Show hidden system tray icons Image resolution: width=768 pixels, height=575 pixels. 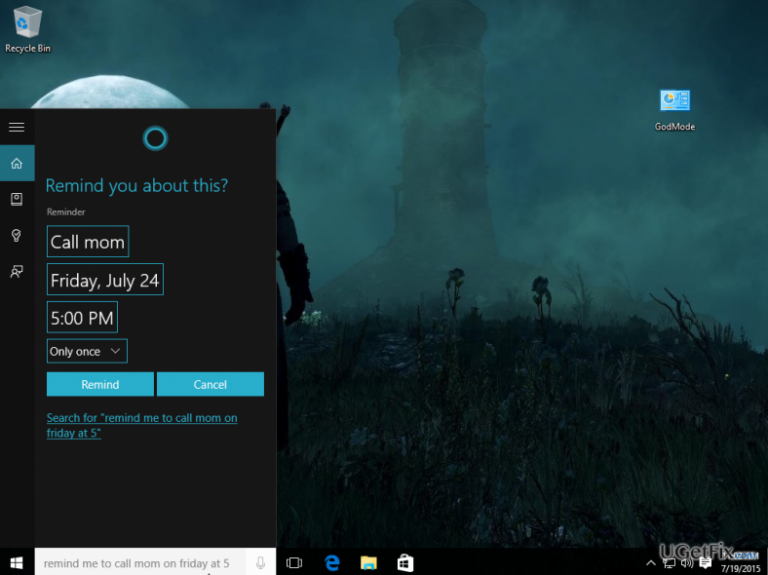click(x=651, y=563)
